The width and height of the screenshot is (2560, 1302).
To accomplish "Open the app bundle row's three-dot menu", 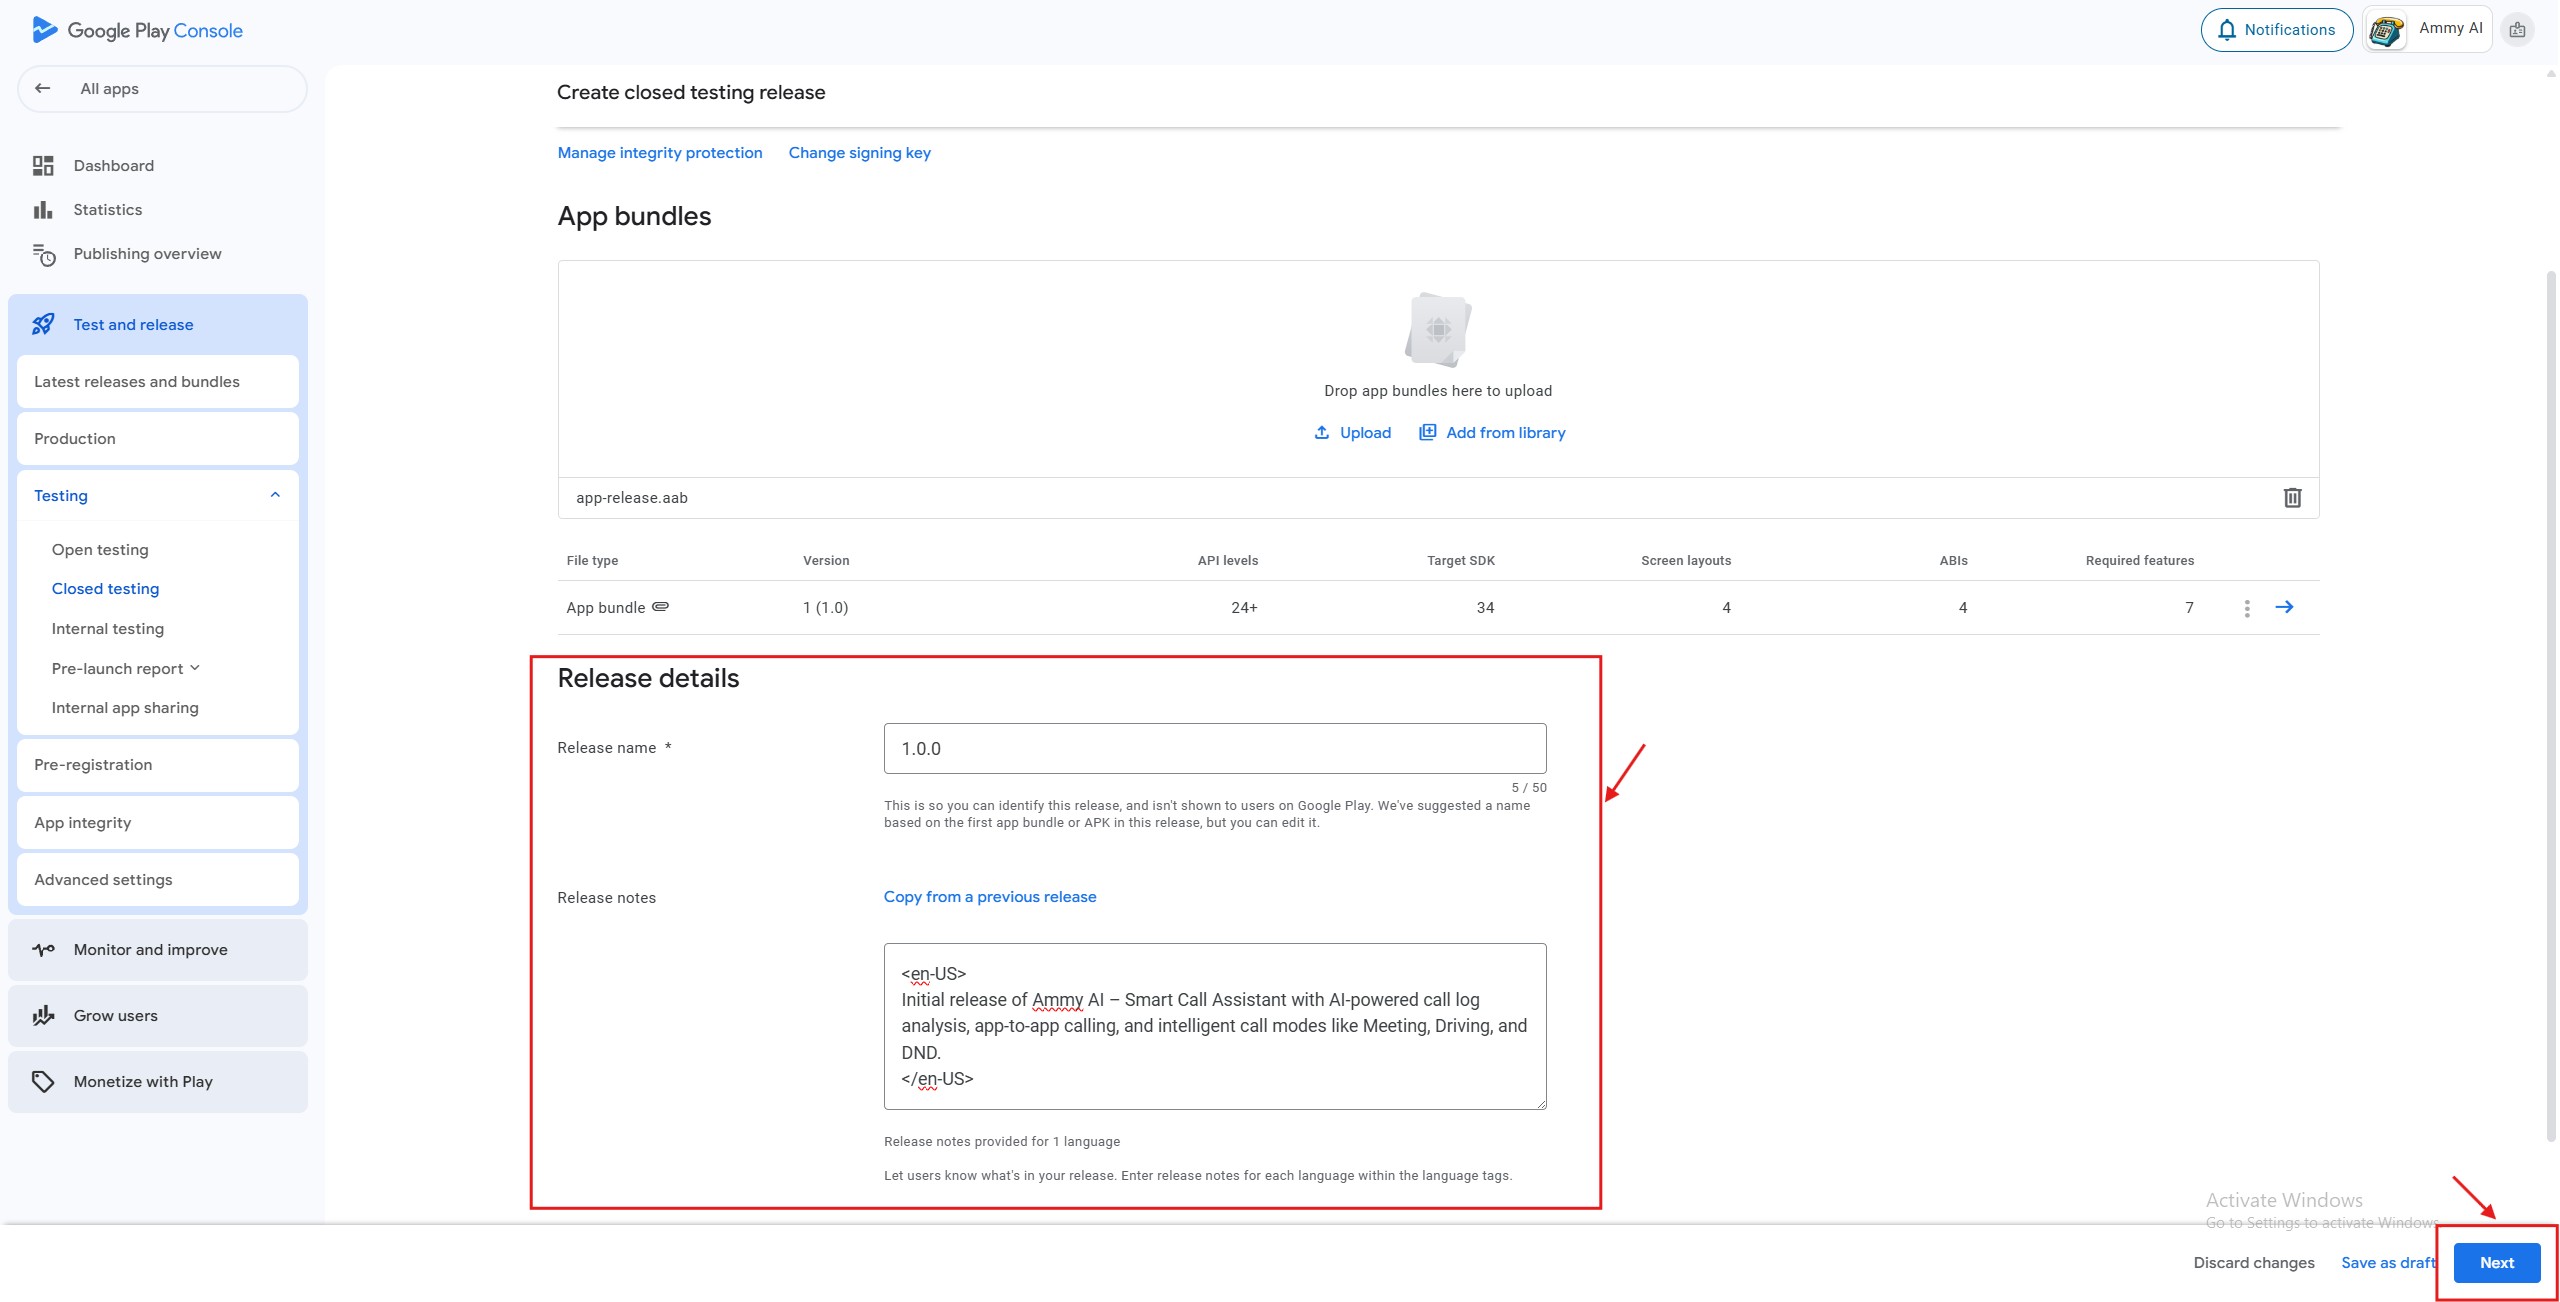I will (2246, 608).
